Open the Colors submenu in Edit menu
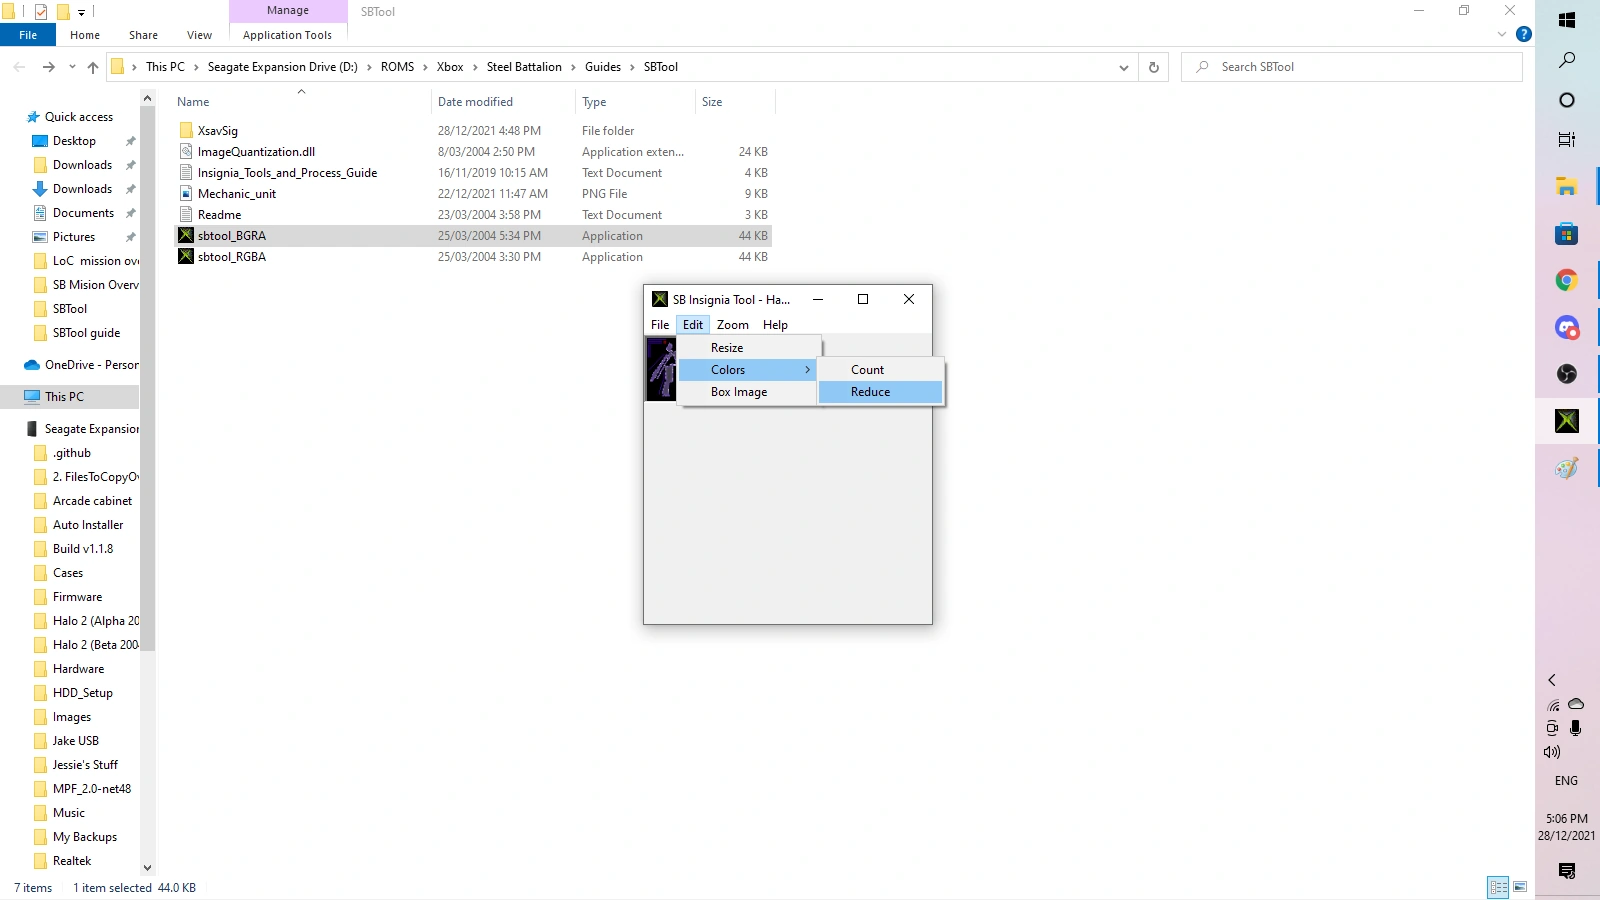Viewport: 1600px width, 900px height. [748, 370]
